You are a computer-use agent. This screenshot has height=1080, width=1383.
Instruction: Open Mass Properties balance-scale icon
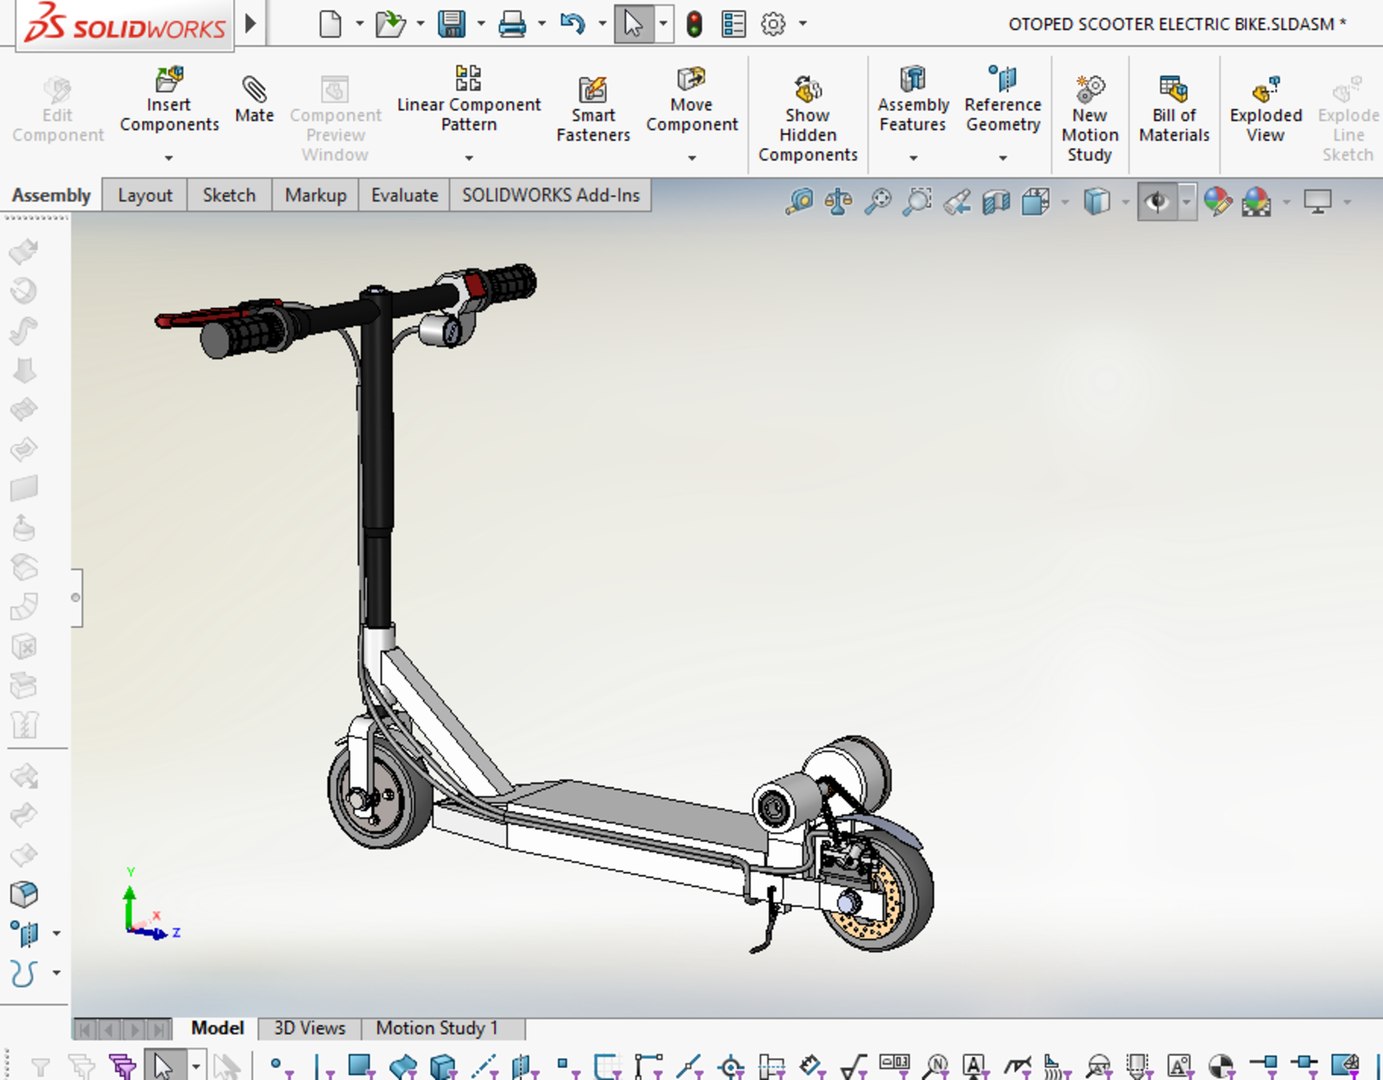838,202
